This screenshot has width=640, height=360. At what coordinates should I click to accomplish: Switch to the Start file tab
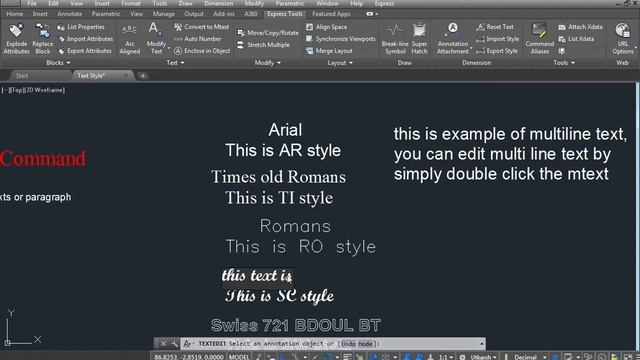coord(22,76)
